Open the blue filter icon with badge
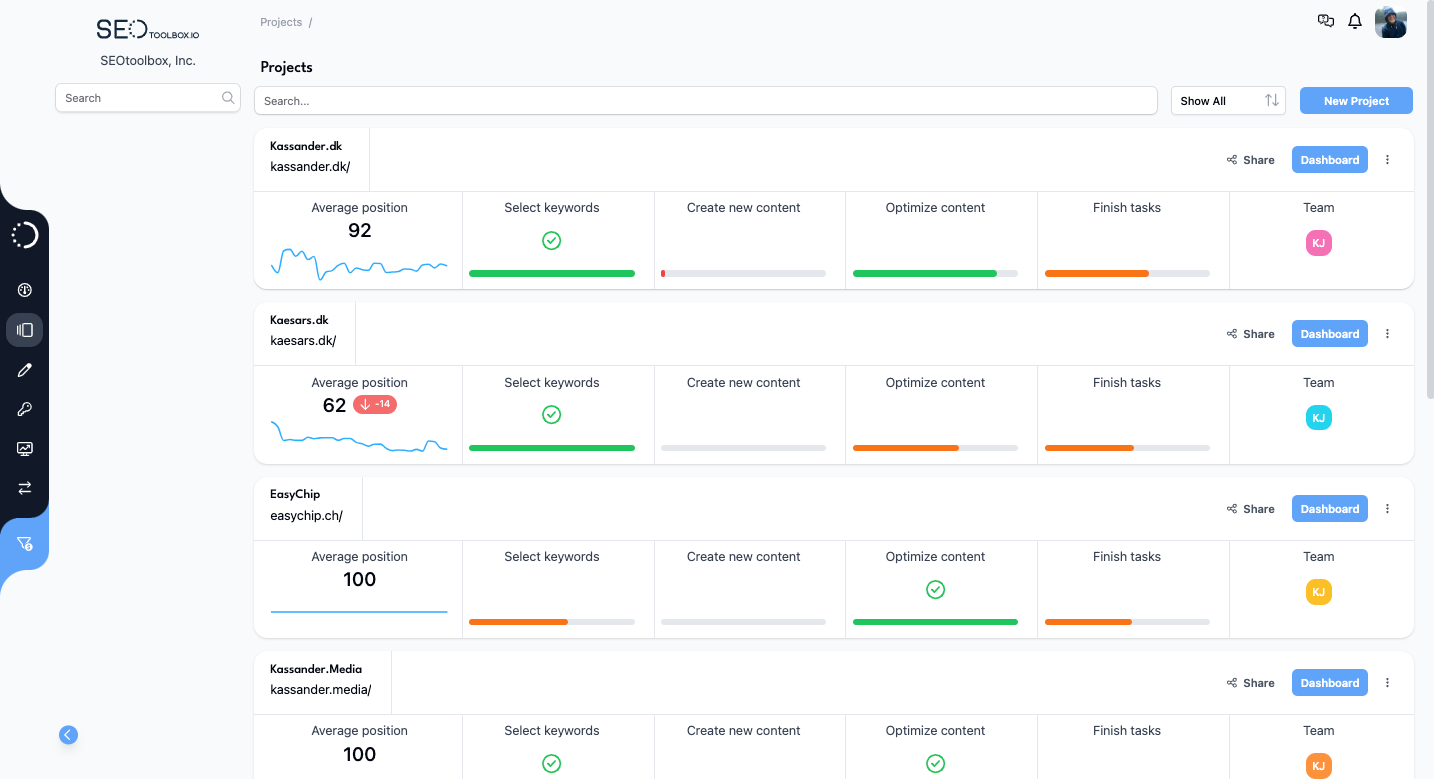This screenshot has height=779, width=1434. [24, 544]
